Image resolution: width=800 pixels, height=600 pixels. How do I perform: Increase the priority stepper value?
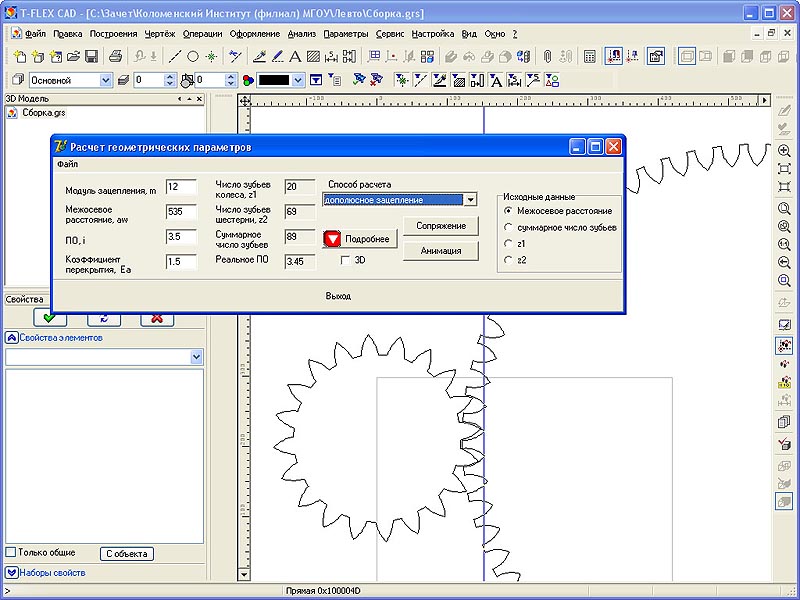point(231,77)
